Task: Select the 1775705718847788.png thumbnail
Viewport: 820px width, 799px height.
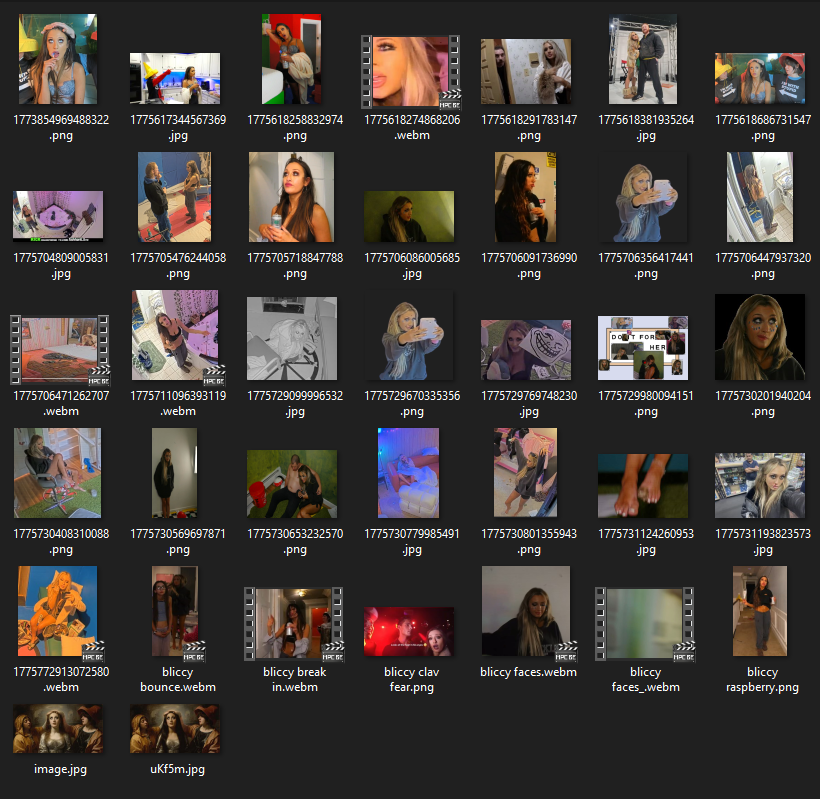Action: [x=291, y=197]
